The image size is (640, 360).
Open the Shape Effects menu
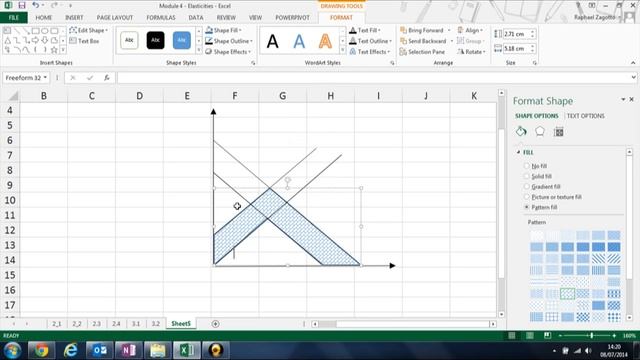228,52
